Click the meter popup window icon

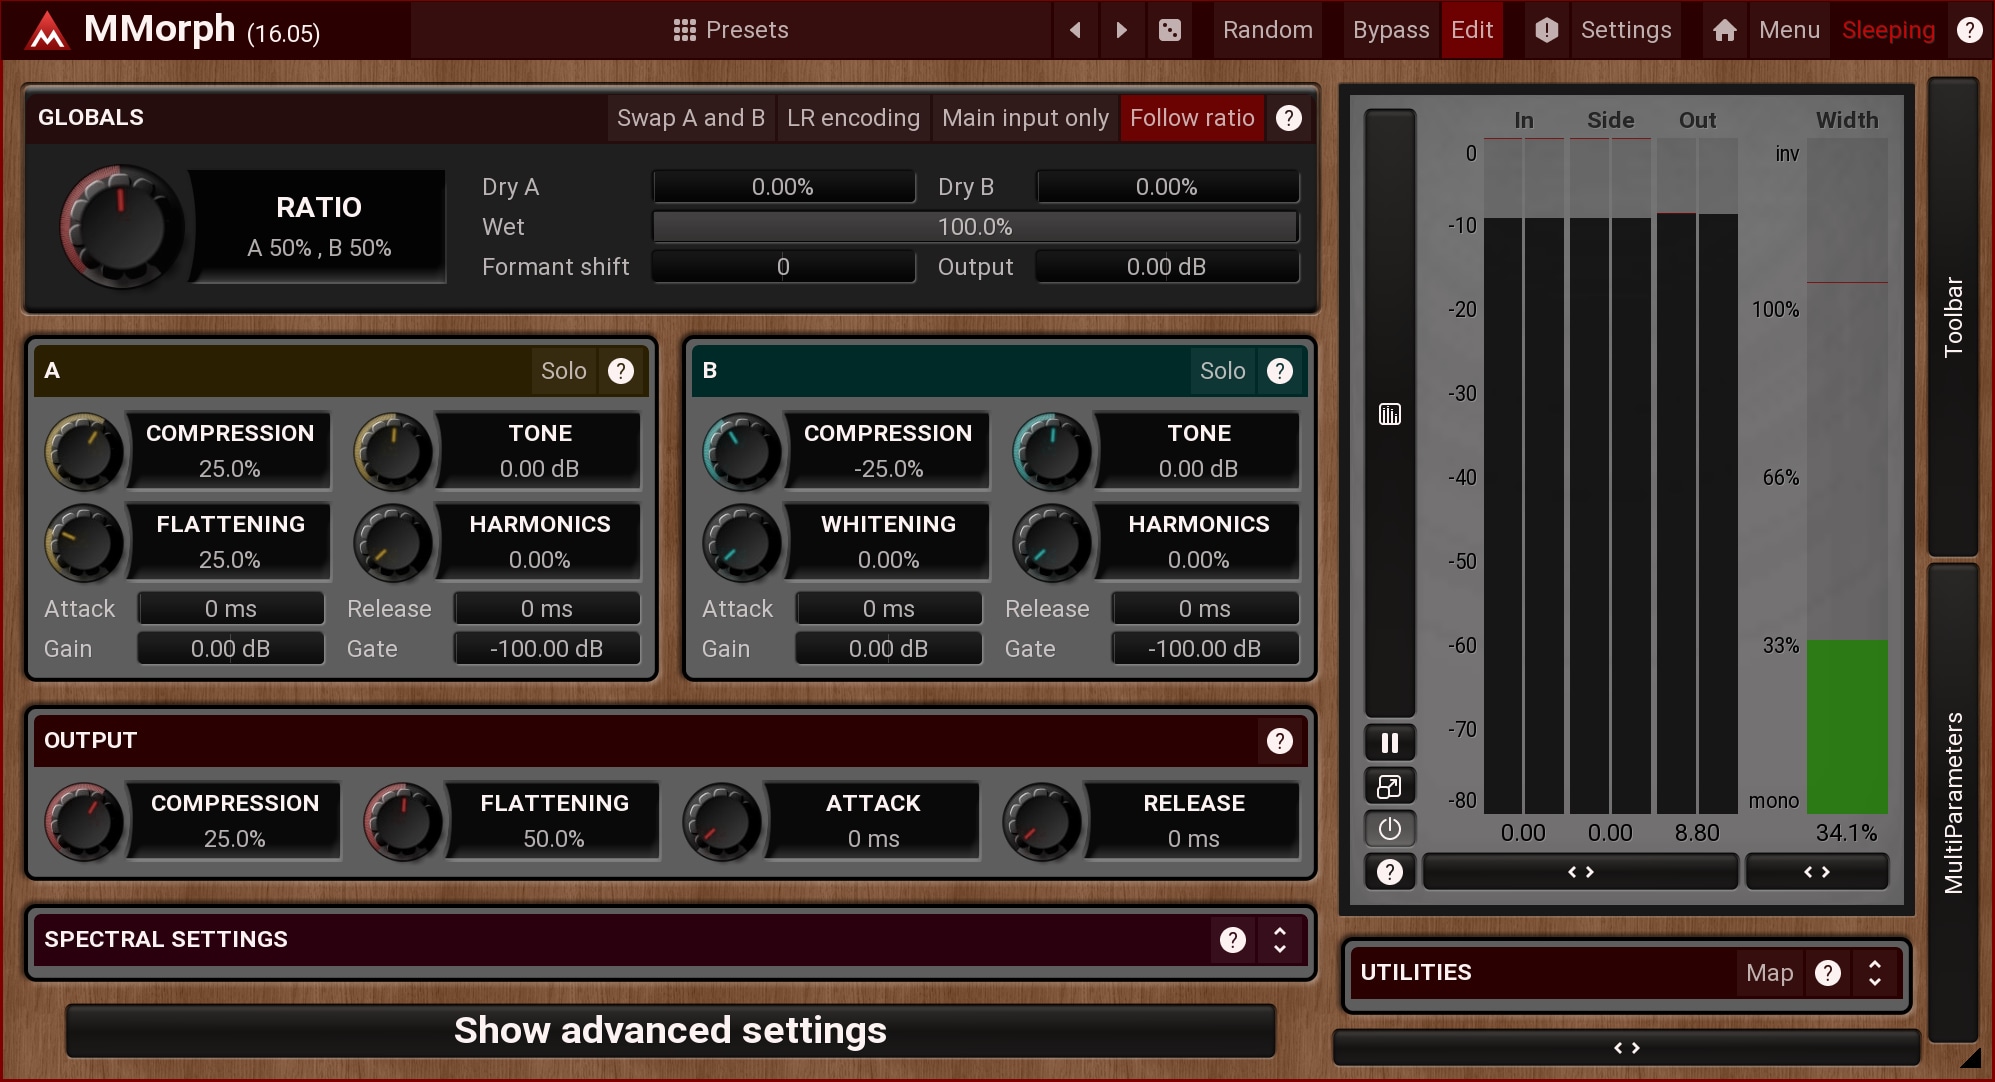coord(1389,787)
